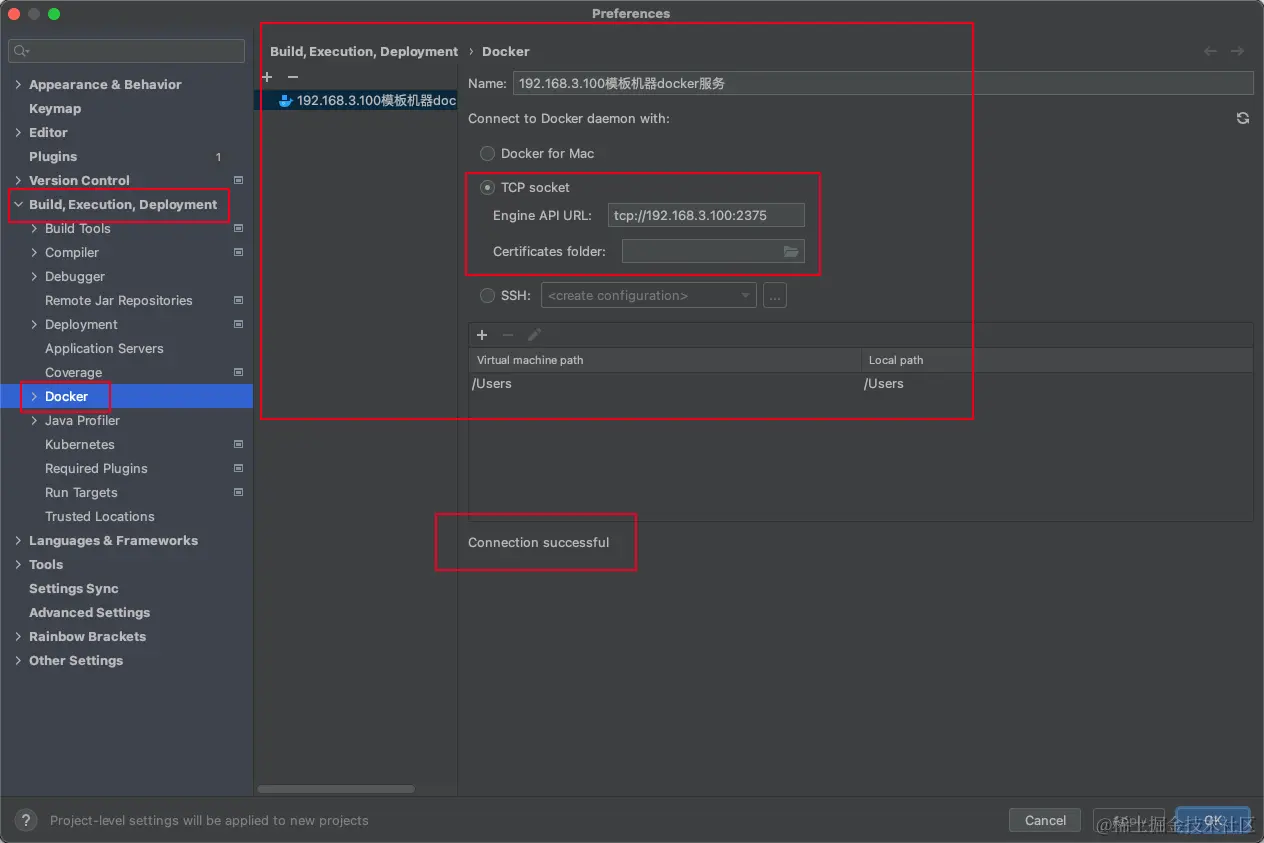1264x843 pixels.
Task: Add a new Docker configuration with plus icon
Action: click(x=267, y=77)
